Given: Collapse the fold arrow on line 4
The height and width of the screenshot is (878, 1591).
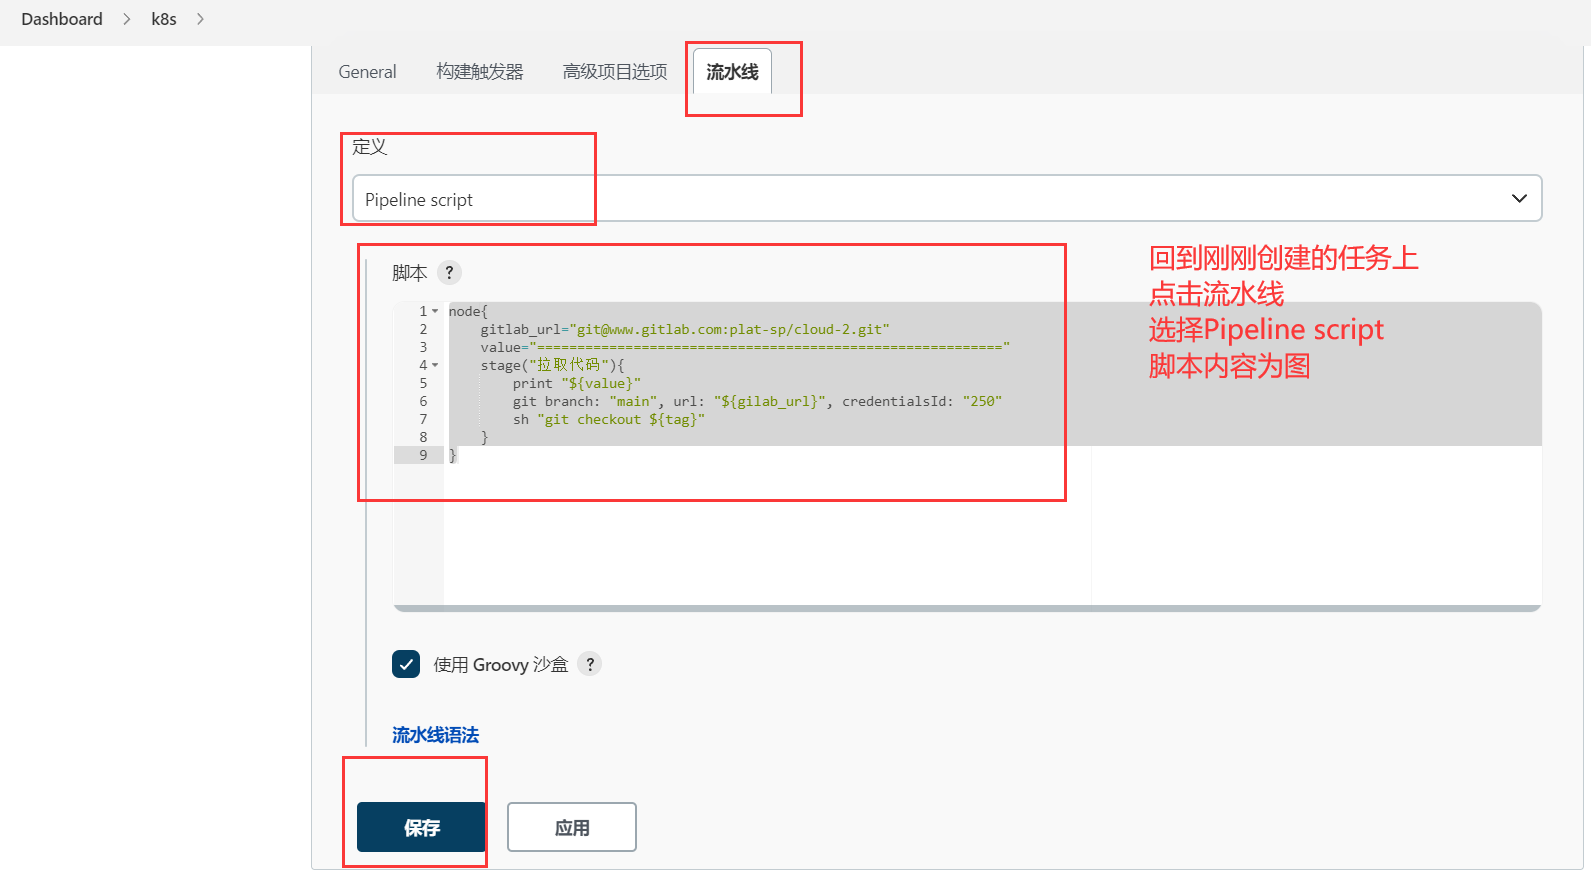Looking at the screenshot, I should point(435,365).
